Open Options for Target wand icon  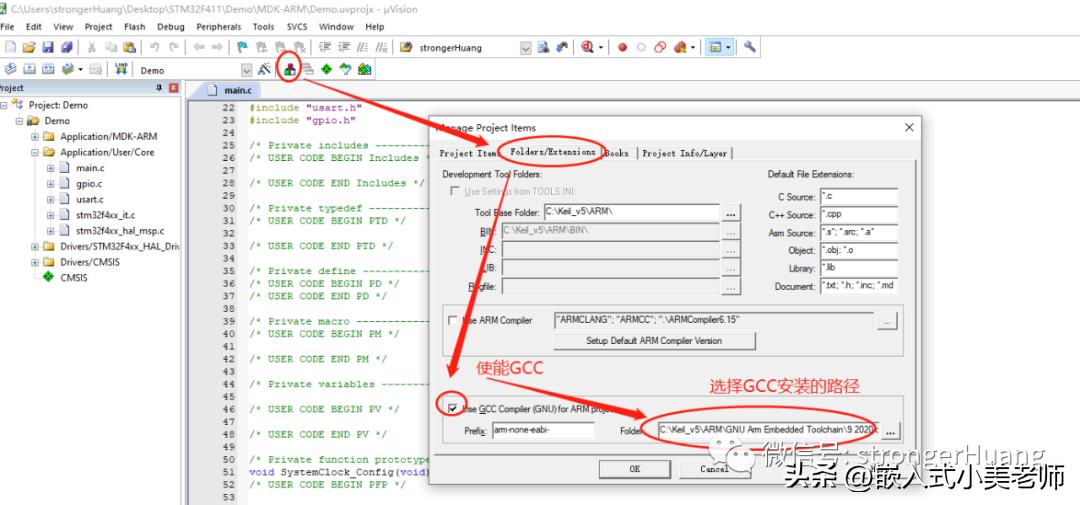coord(264,69)
